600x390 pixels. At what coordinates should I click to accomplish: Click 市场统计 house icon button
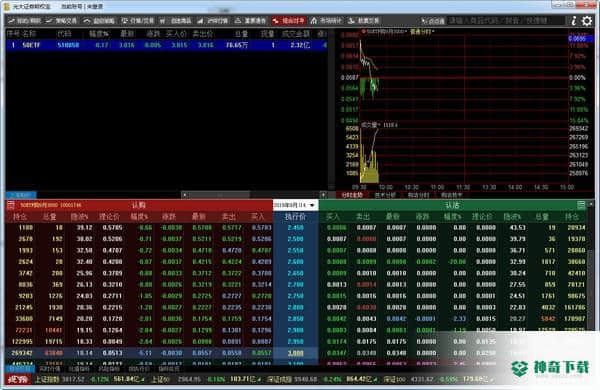point(326,21)
